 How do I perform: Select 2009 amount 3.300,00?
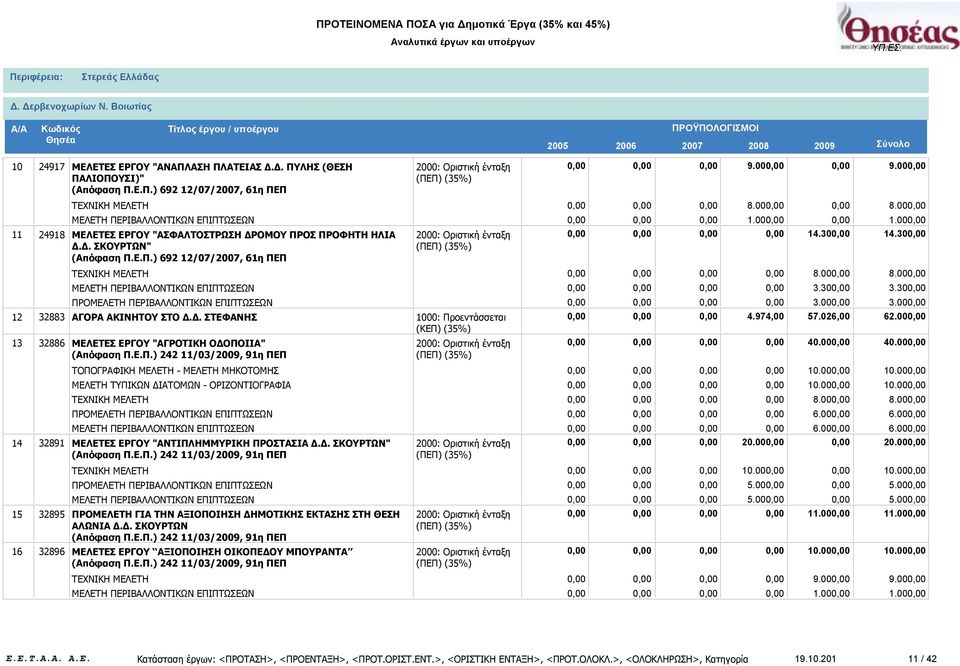[831, 288]
